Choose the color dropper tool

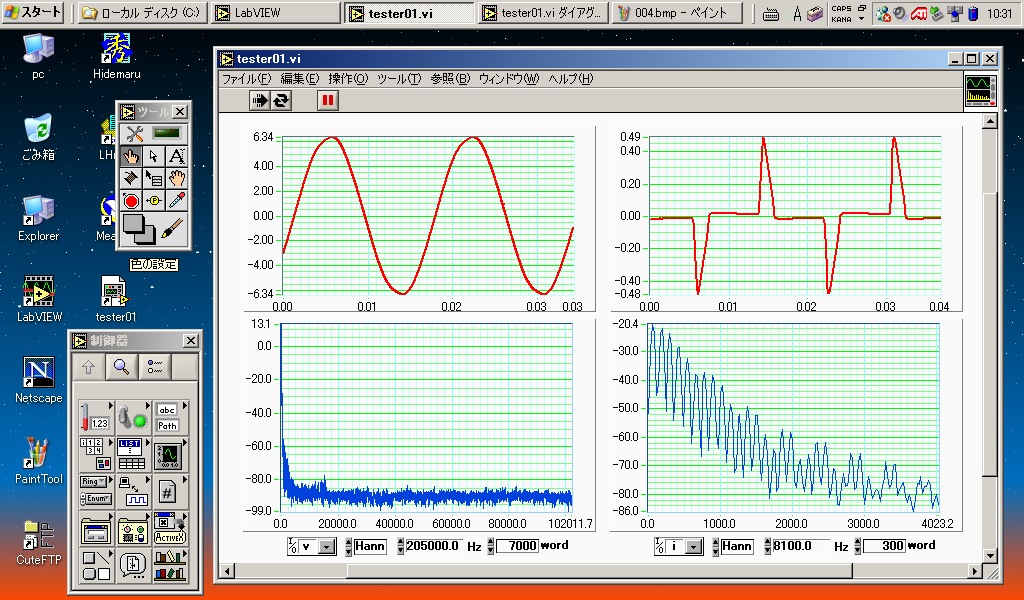tap(177, 200)
